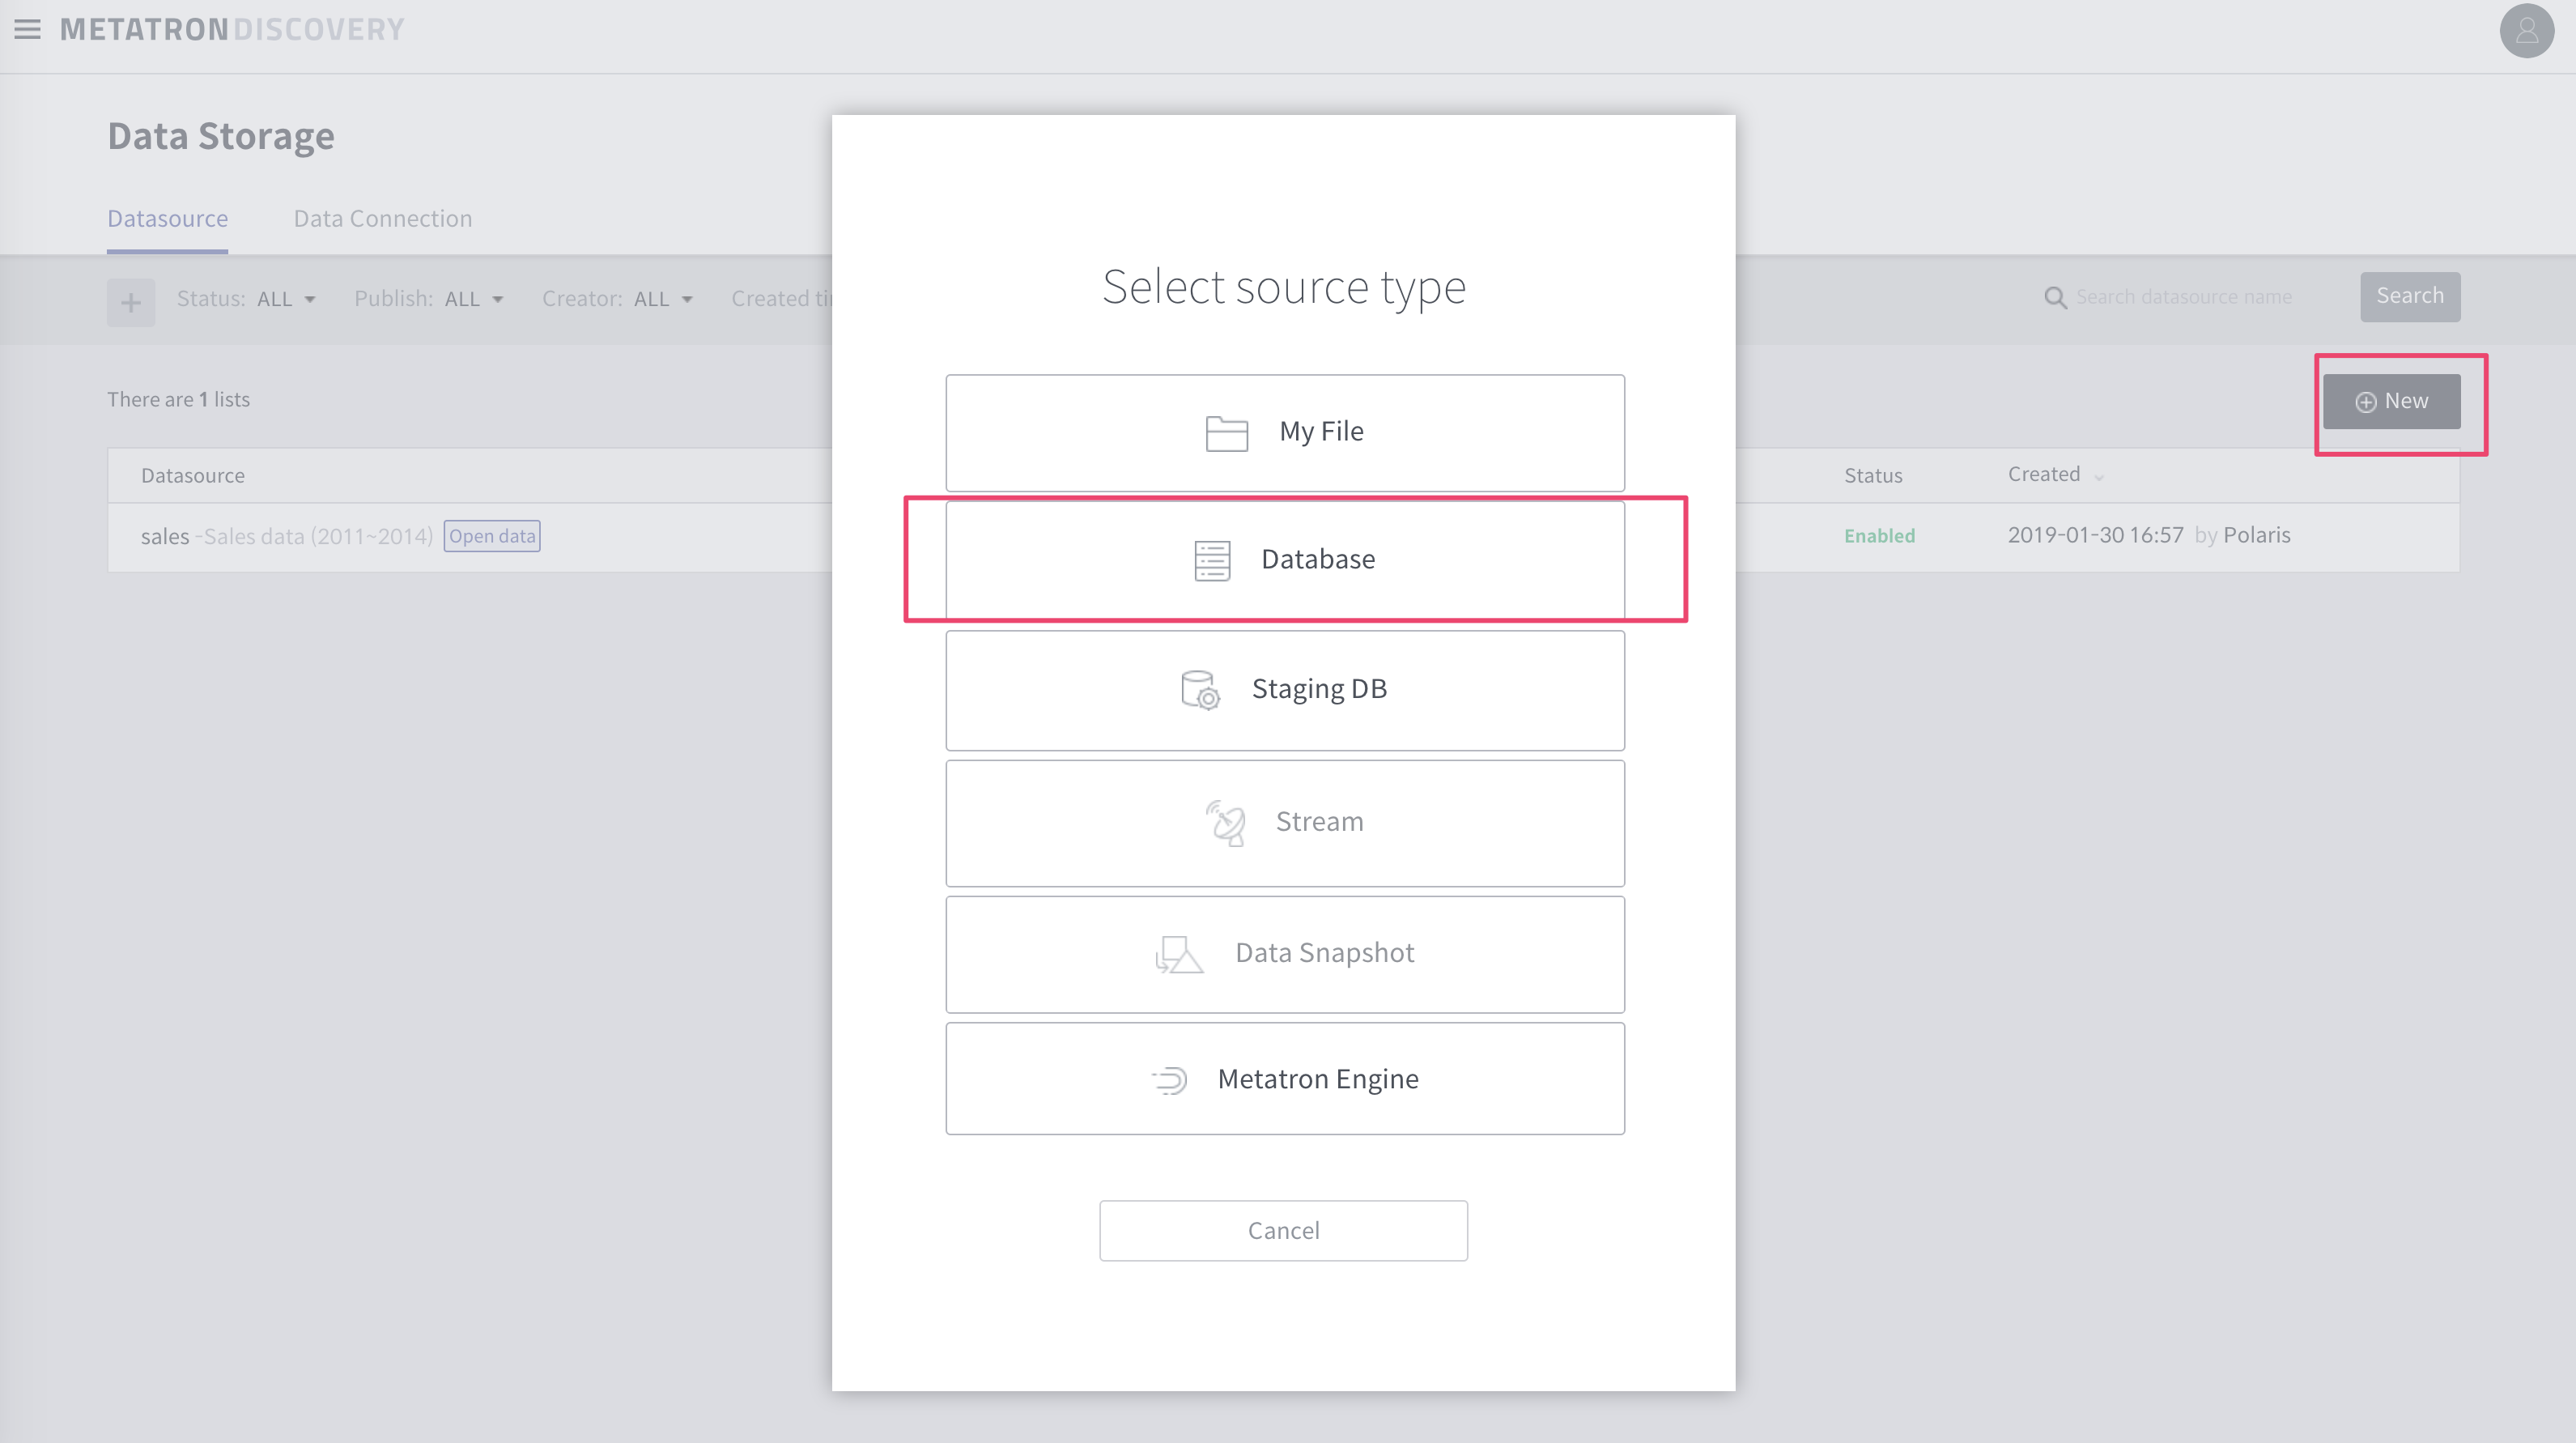Click the plus filter panel icon
This screenshot has width=2576, height=1443.
click(131, 301)
